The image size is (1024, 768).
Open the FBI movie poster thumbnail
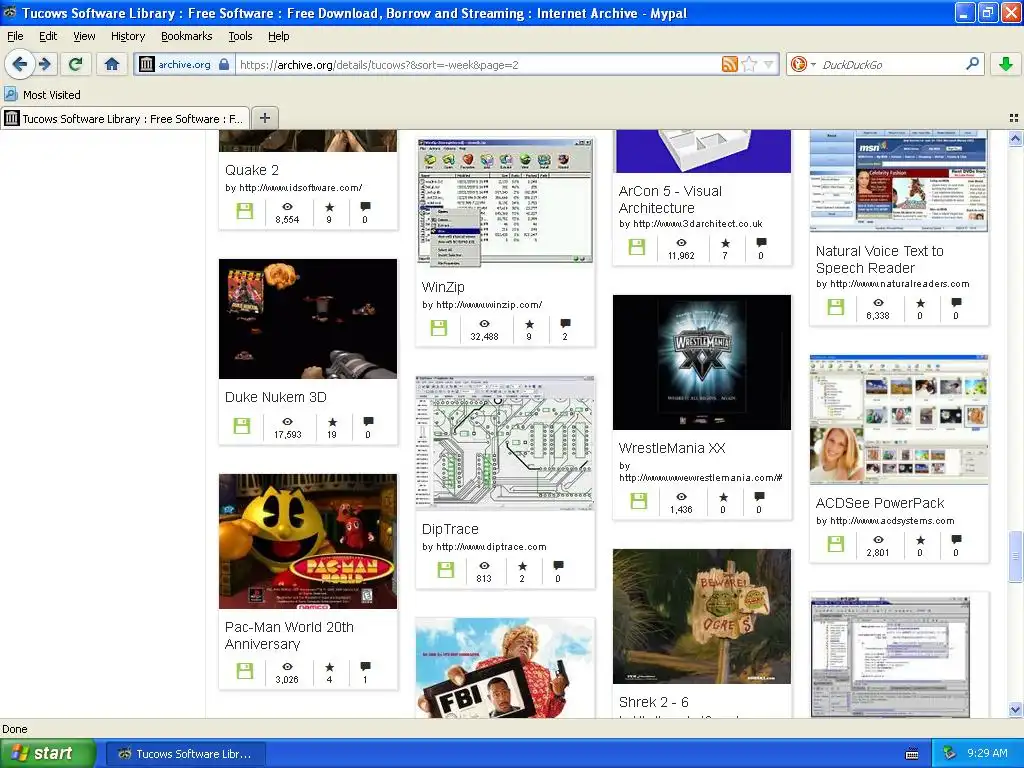pyautogui.click(x=505, y=668)
